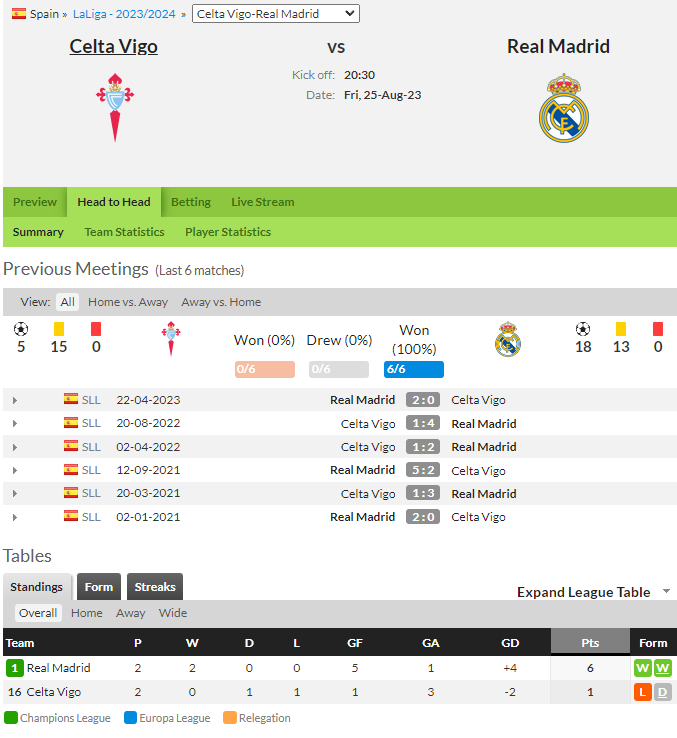Screen dimensions: 677x738
Task: Click small Real Madrid crest in Previous Meetings
Action: click(508, 339)
